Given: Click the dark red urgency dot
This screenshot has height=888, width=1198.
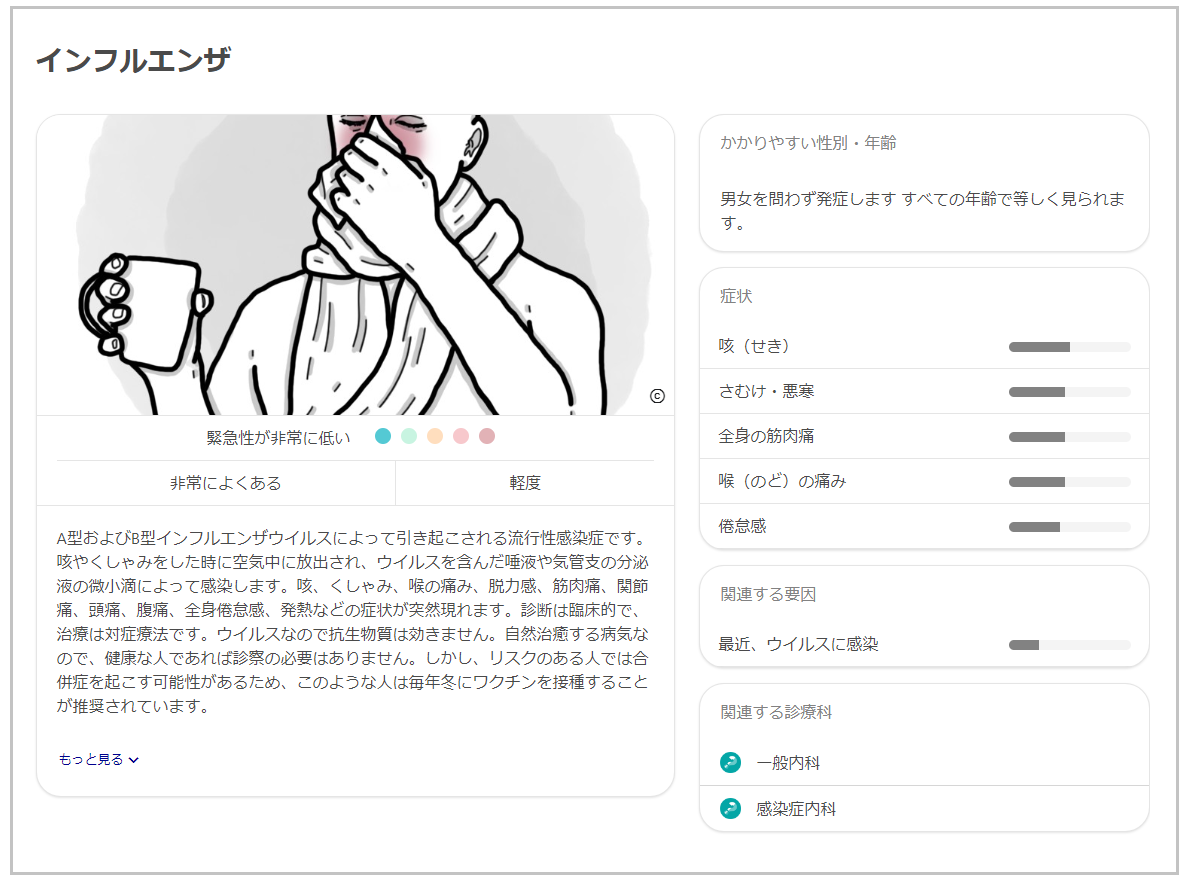Looking at the screenshot, I should [487, 436].
